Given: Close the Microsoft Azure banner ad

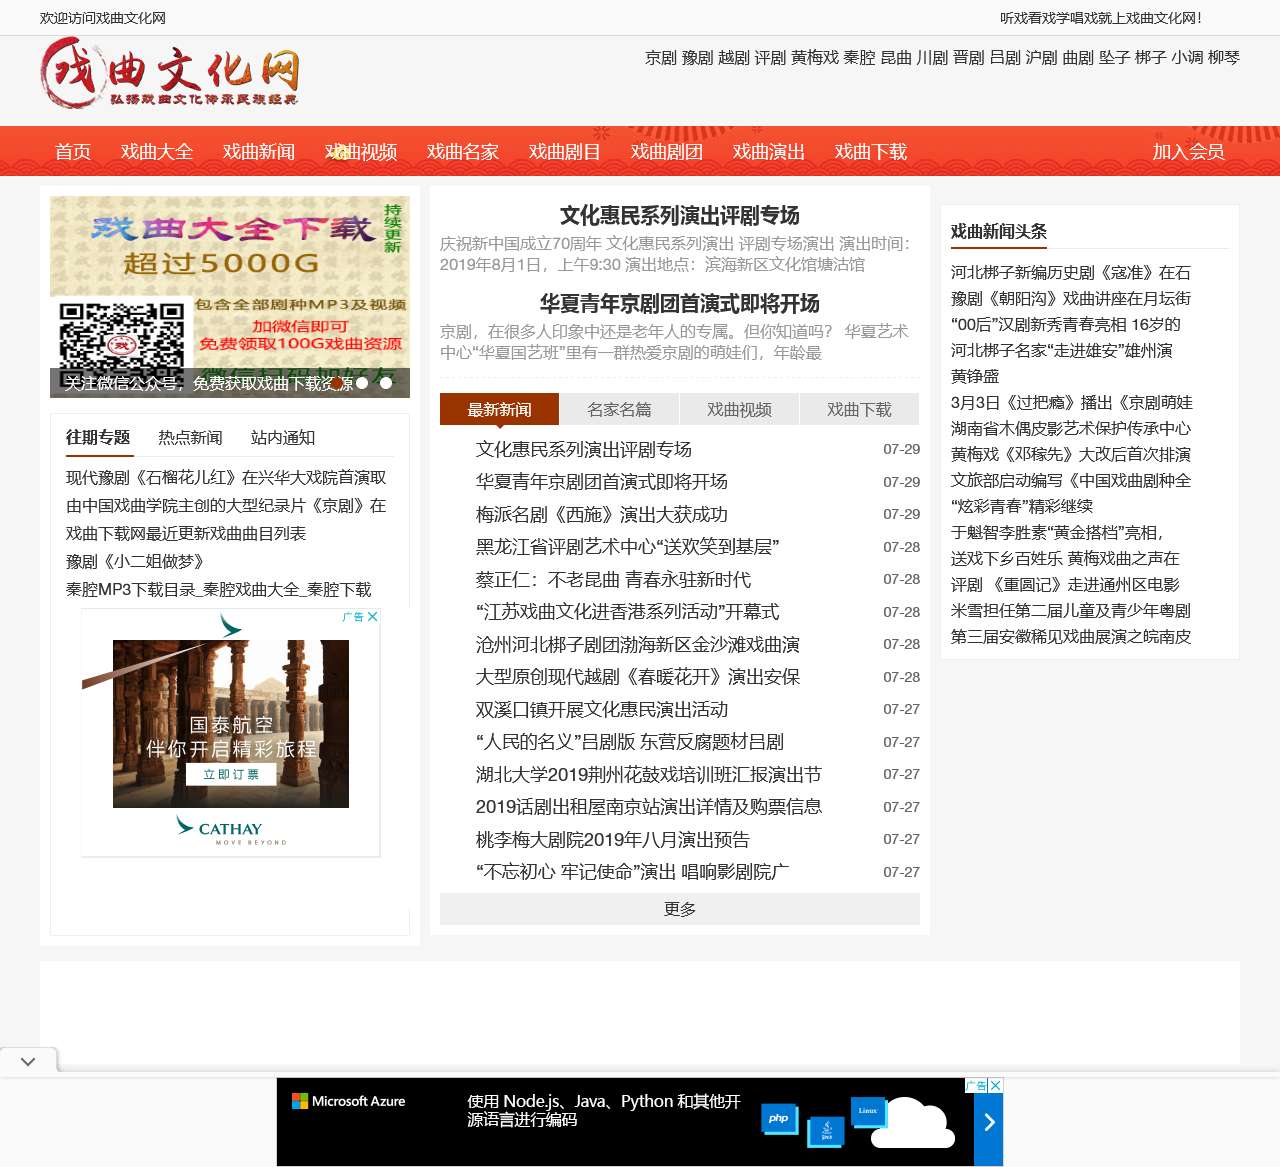Looking at the screenshot, I should 995,1085.
